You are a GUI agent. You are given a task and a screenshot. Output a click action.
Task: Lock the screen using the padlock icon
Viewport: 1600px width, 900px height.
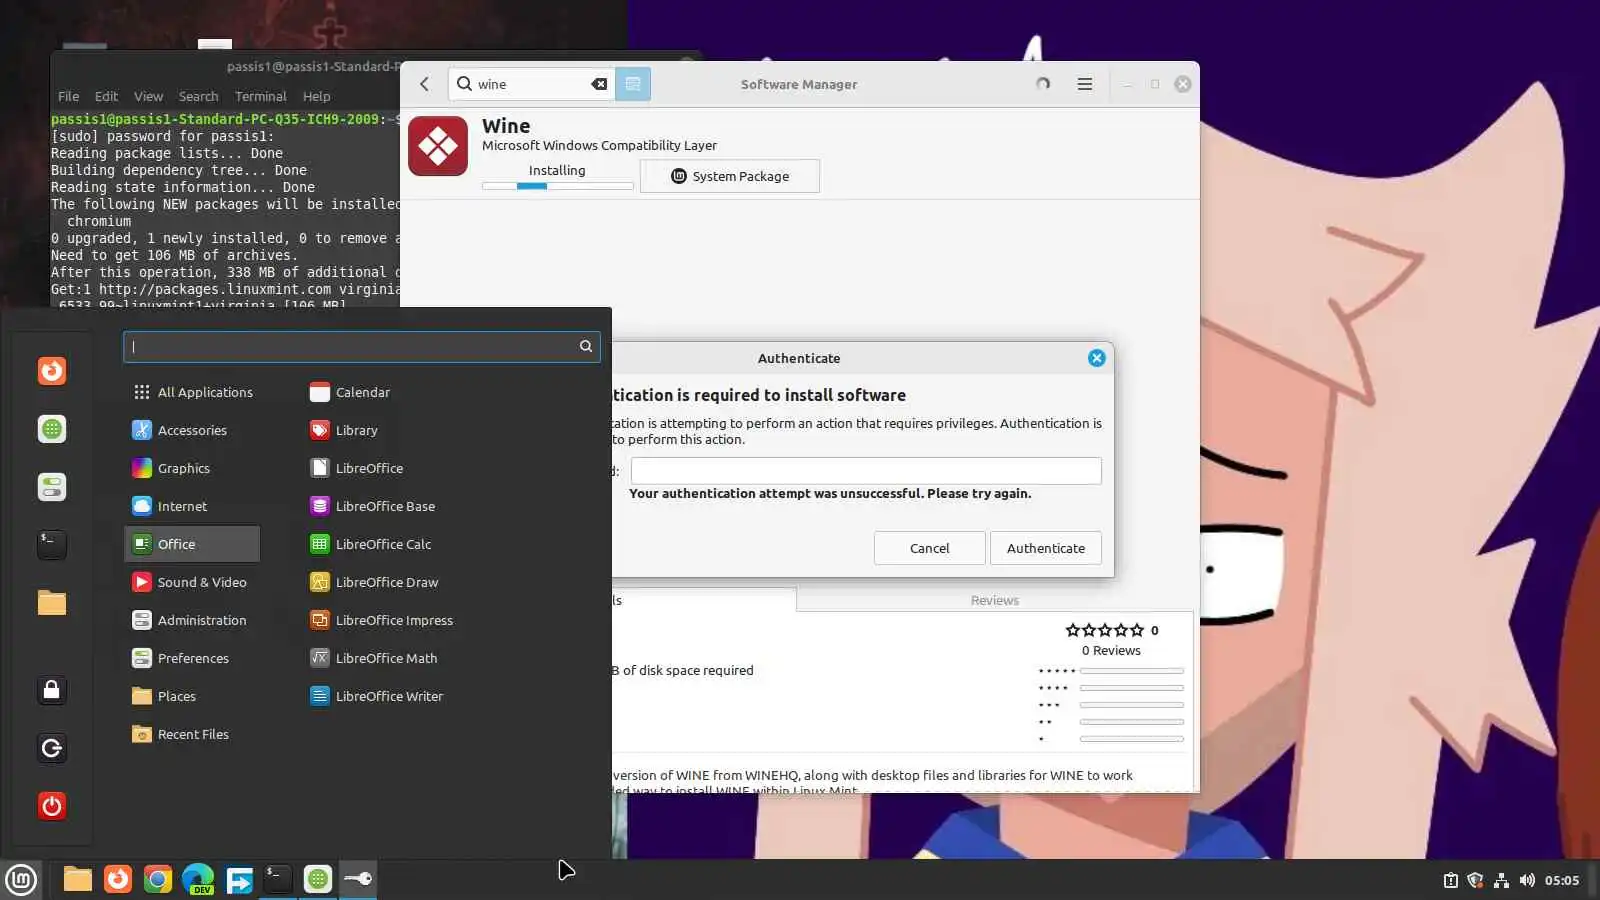(x=52, y=690)
